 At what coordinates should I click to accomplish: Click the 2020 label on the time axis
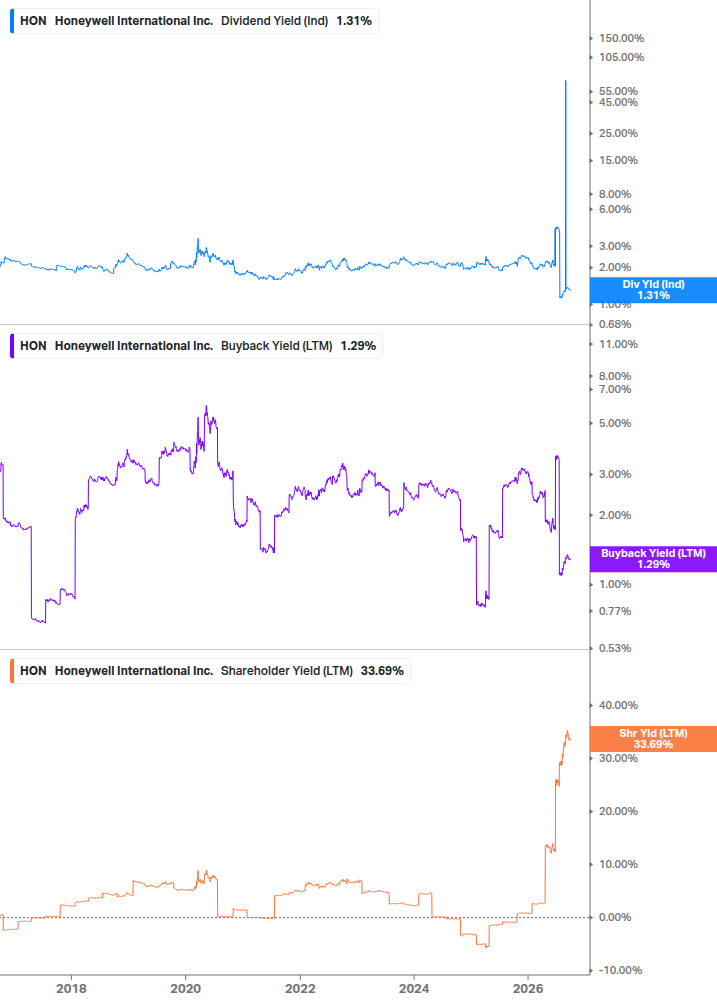tap(185, 988)
